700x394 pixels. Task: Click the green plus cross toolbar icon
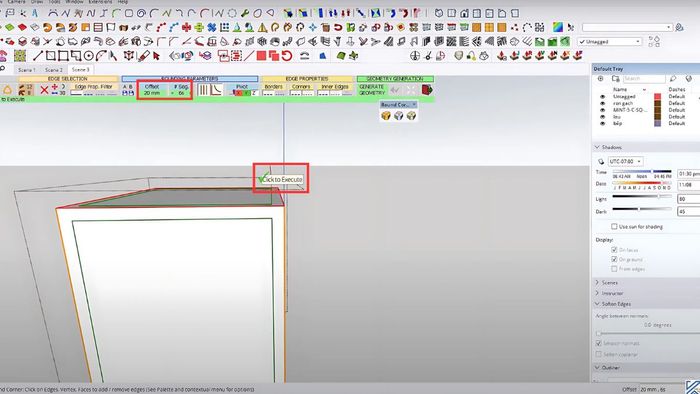click(199, 27)
